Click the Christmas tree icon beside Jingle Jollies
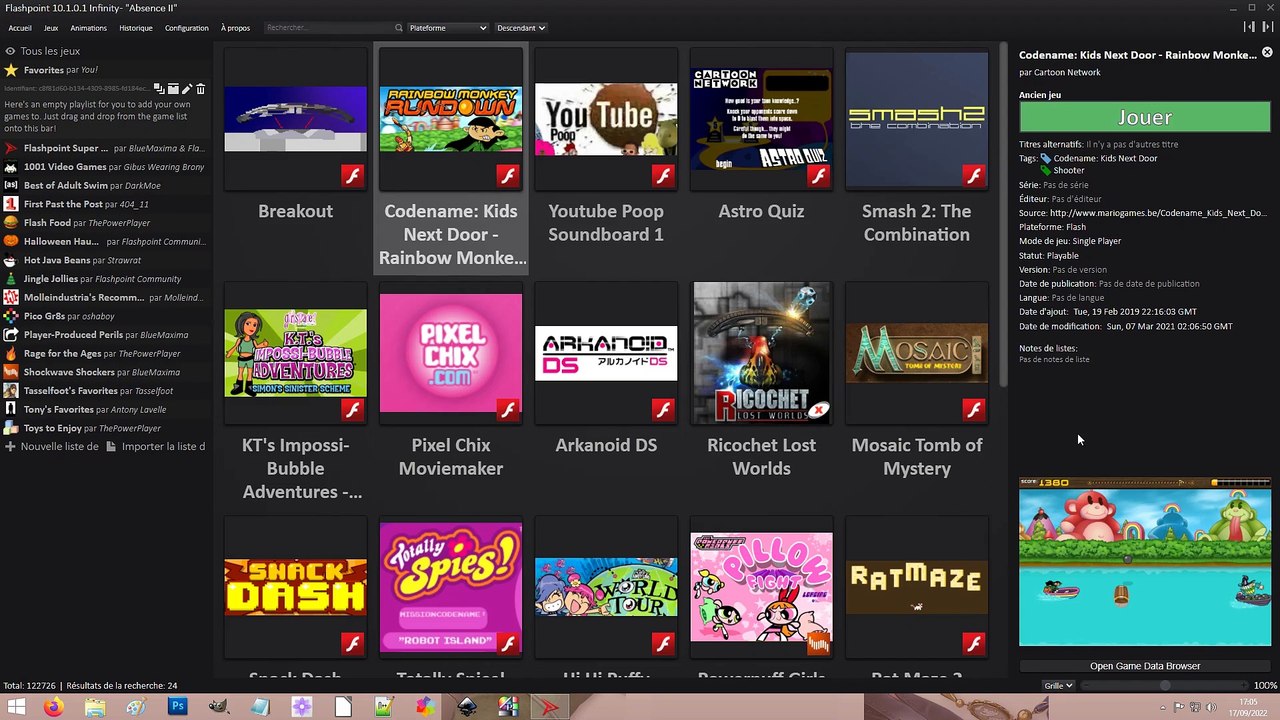Viewport: 1280px width, 720px height. (11, 279)
